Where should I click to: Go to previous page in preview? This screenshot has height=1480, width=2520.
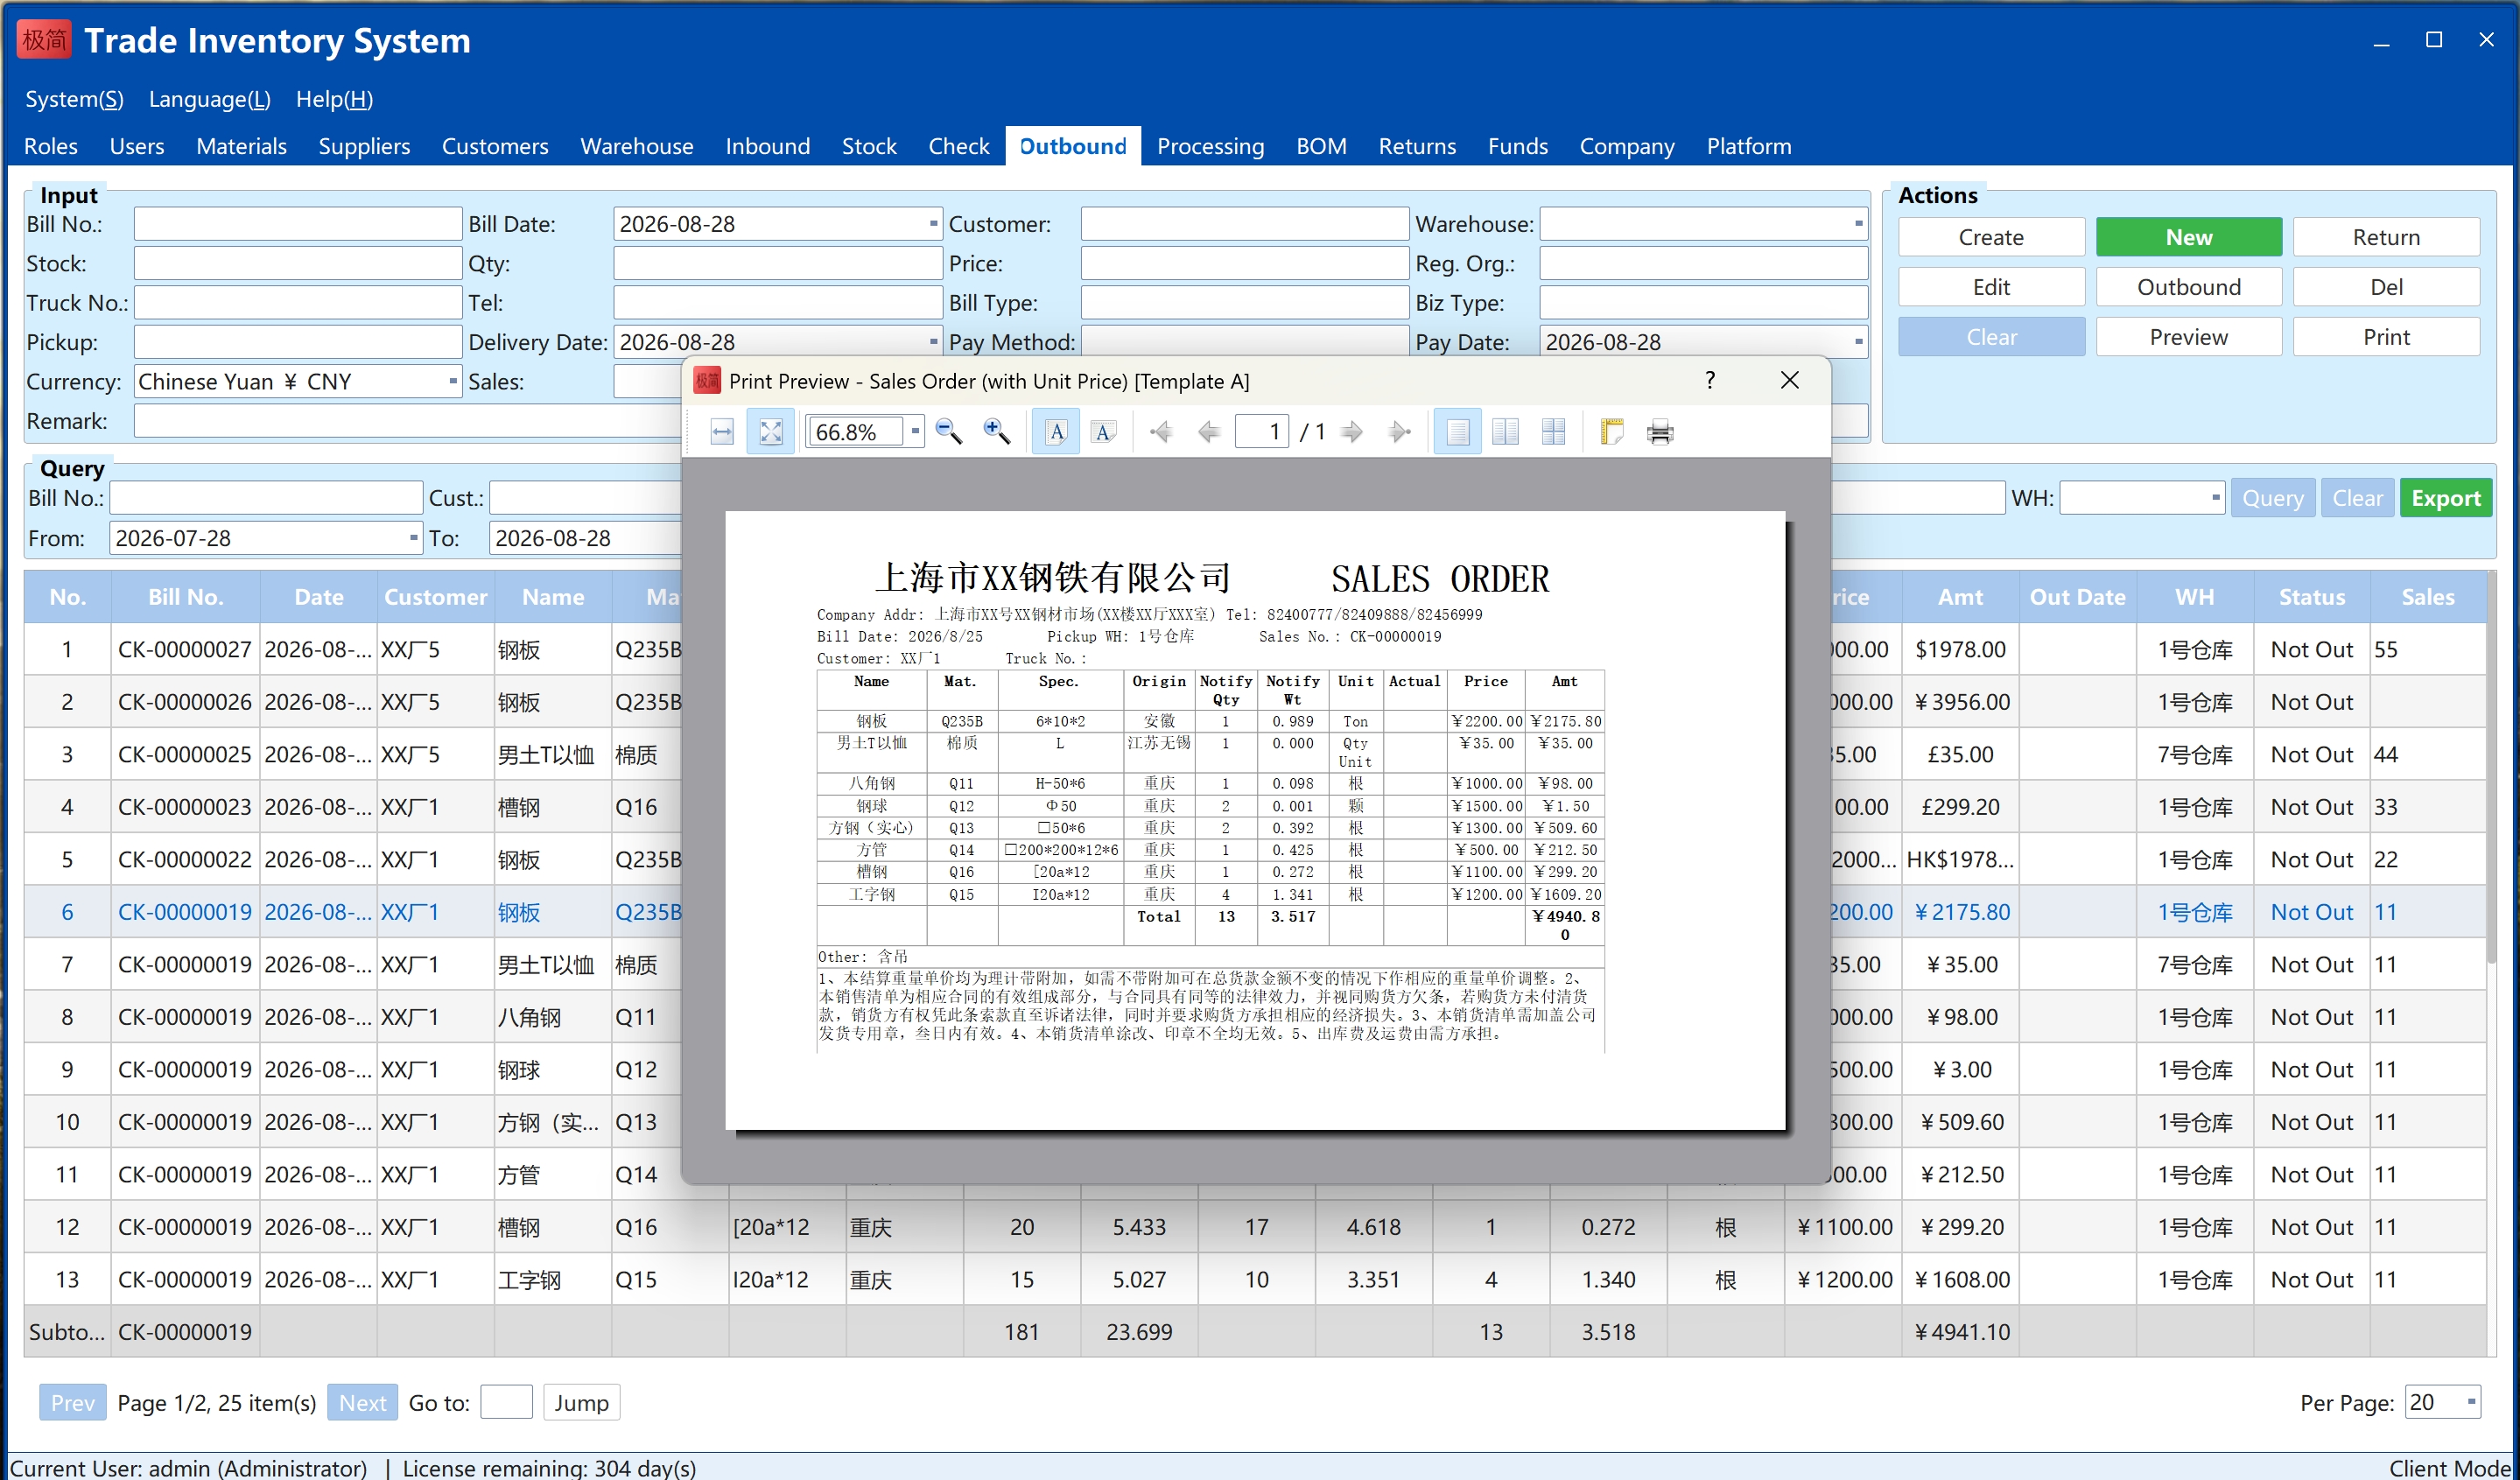[x=1208, y=432]
